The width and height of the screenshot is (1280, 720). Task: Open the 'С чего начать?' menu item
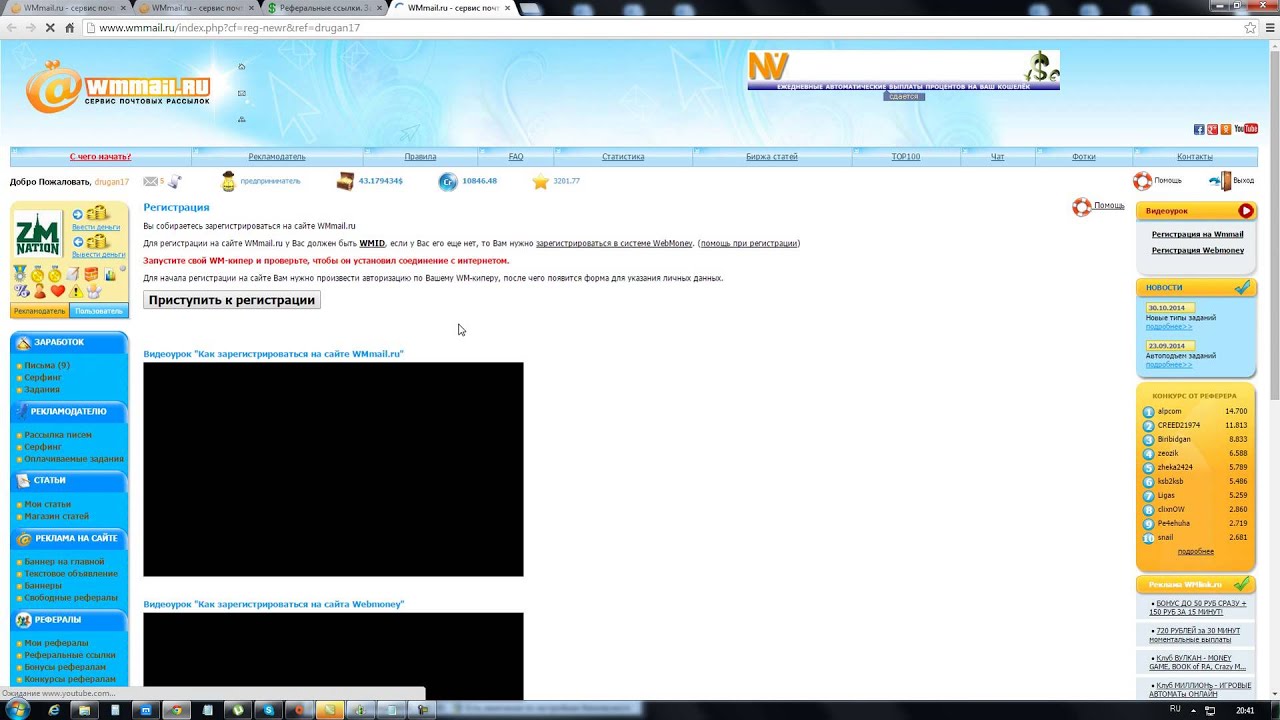point(100,157)
